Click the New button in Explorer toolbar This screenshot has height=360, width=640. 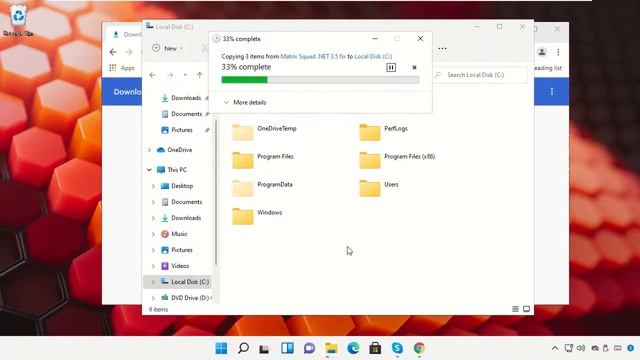[x=167, y=48]
